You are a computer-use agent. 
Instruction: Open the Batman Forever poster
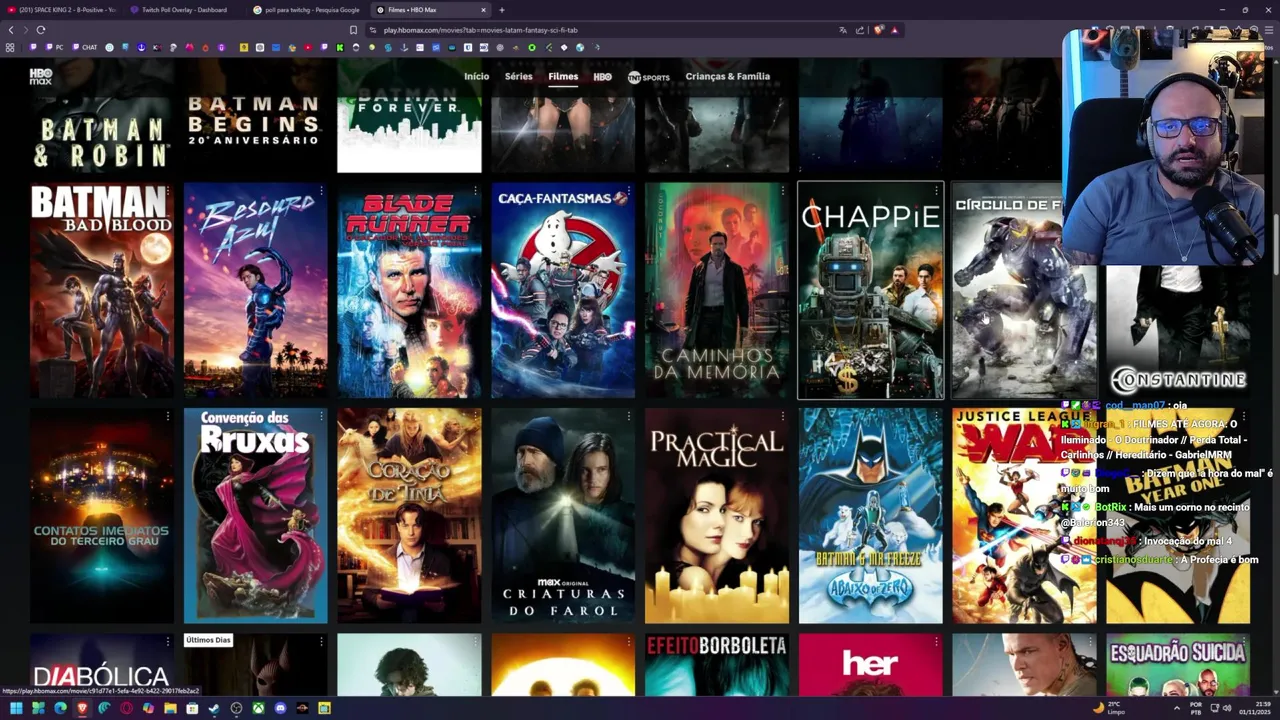click(x=409, y=115)
